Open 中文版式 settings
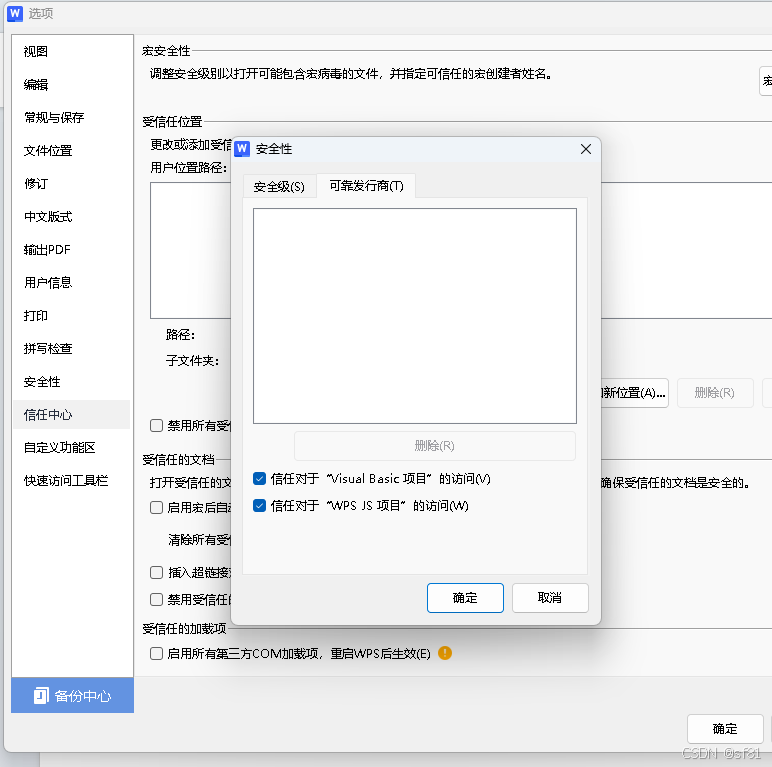Viewport: 772px width, 767px height. coord(71,216)
